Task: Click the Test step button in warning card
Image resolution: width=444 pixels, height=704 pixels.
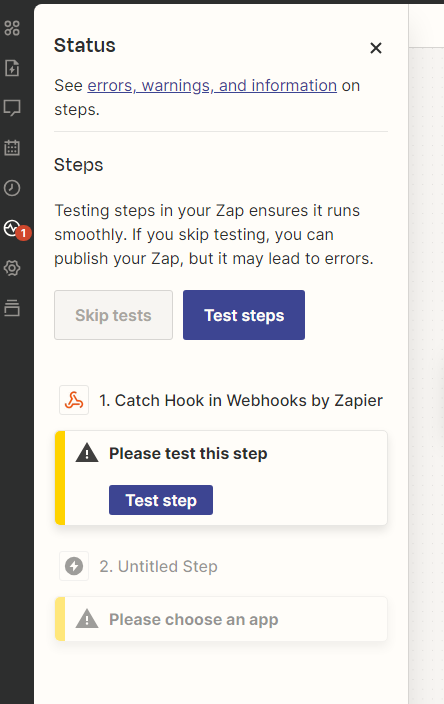Action: pyautogui.click(x=161, y=500)
